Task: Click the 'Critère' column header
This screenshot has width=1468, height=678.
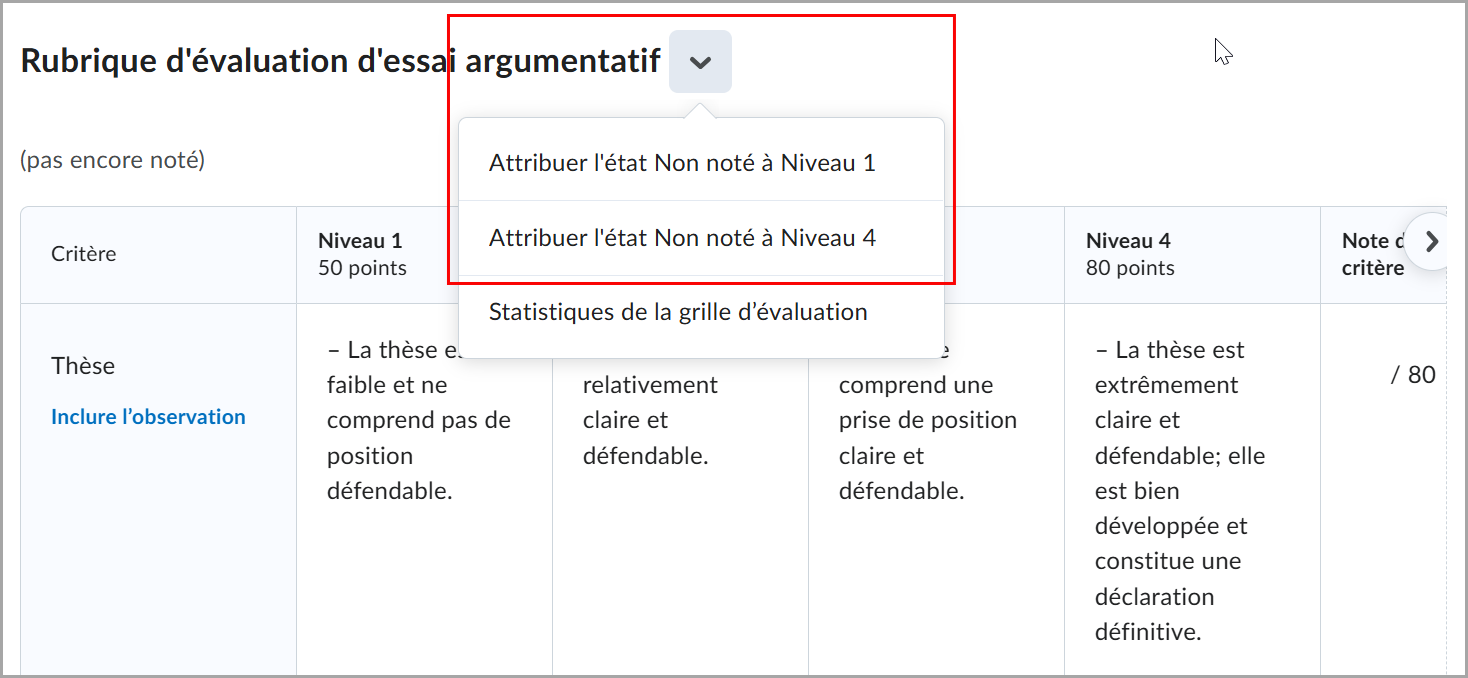Action: pos(83,254)
